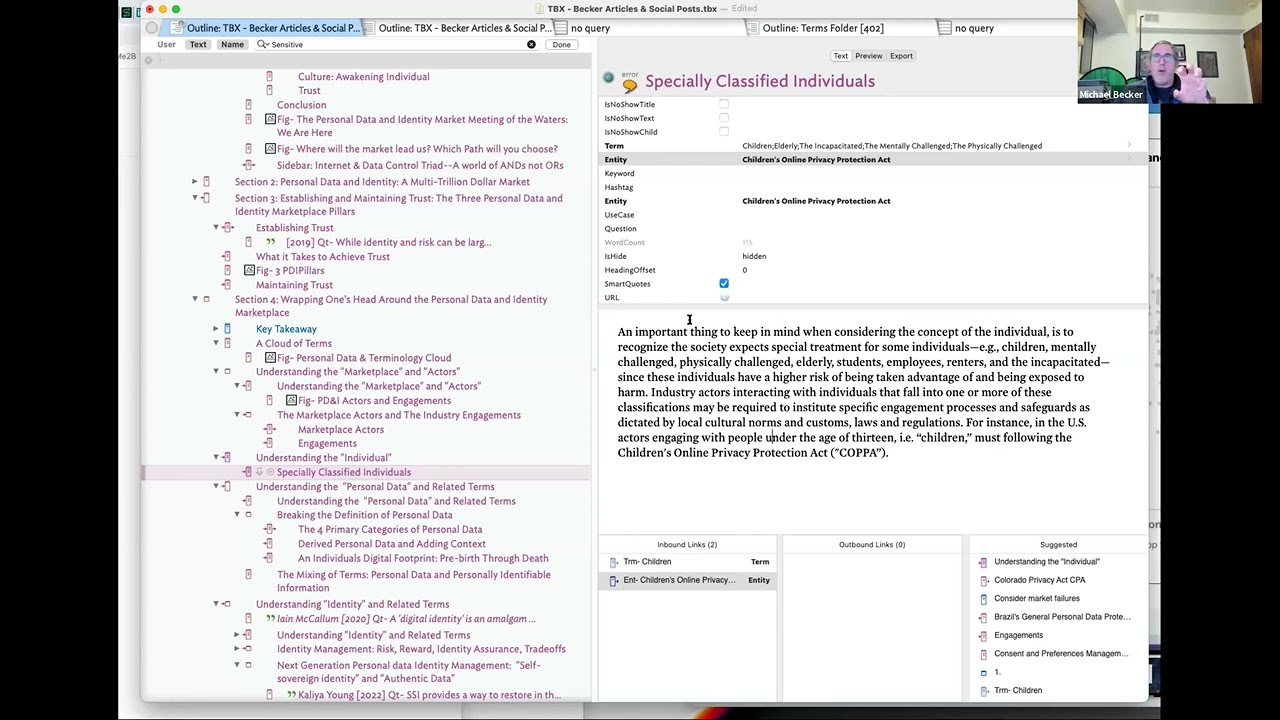This screenshot has width=1280, height=720.
Task: Choose the 'Name' search scope button
Action: click(232, 45)
